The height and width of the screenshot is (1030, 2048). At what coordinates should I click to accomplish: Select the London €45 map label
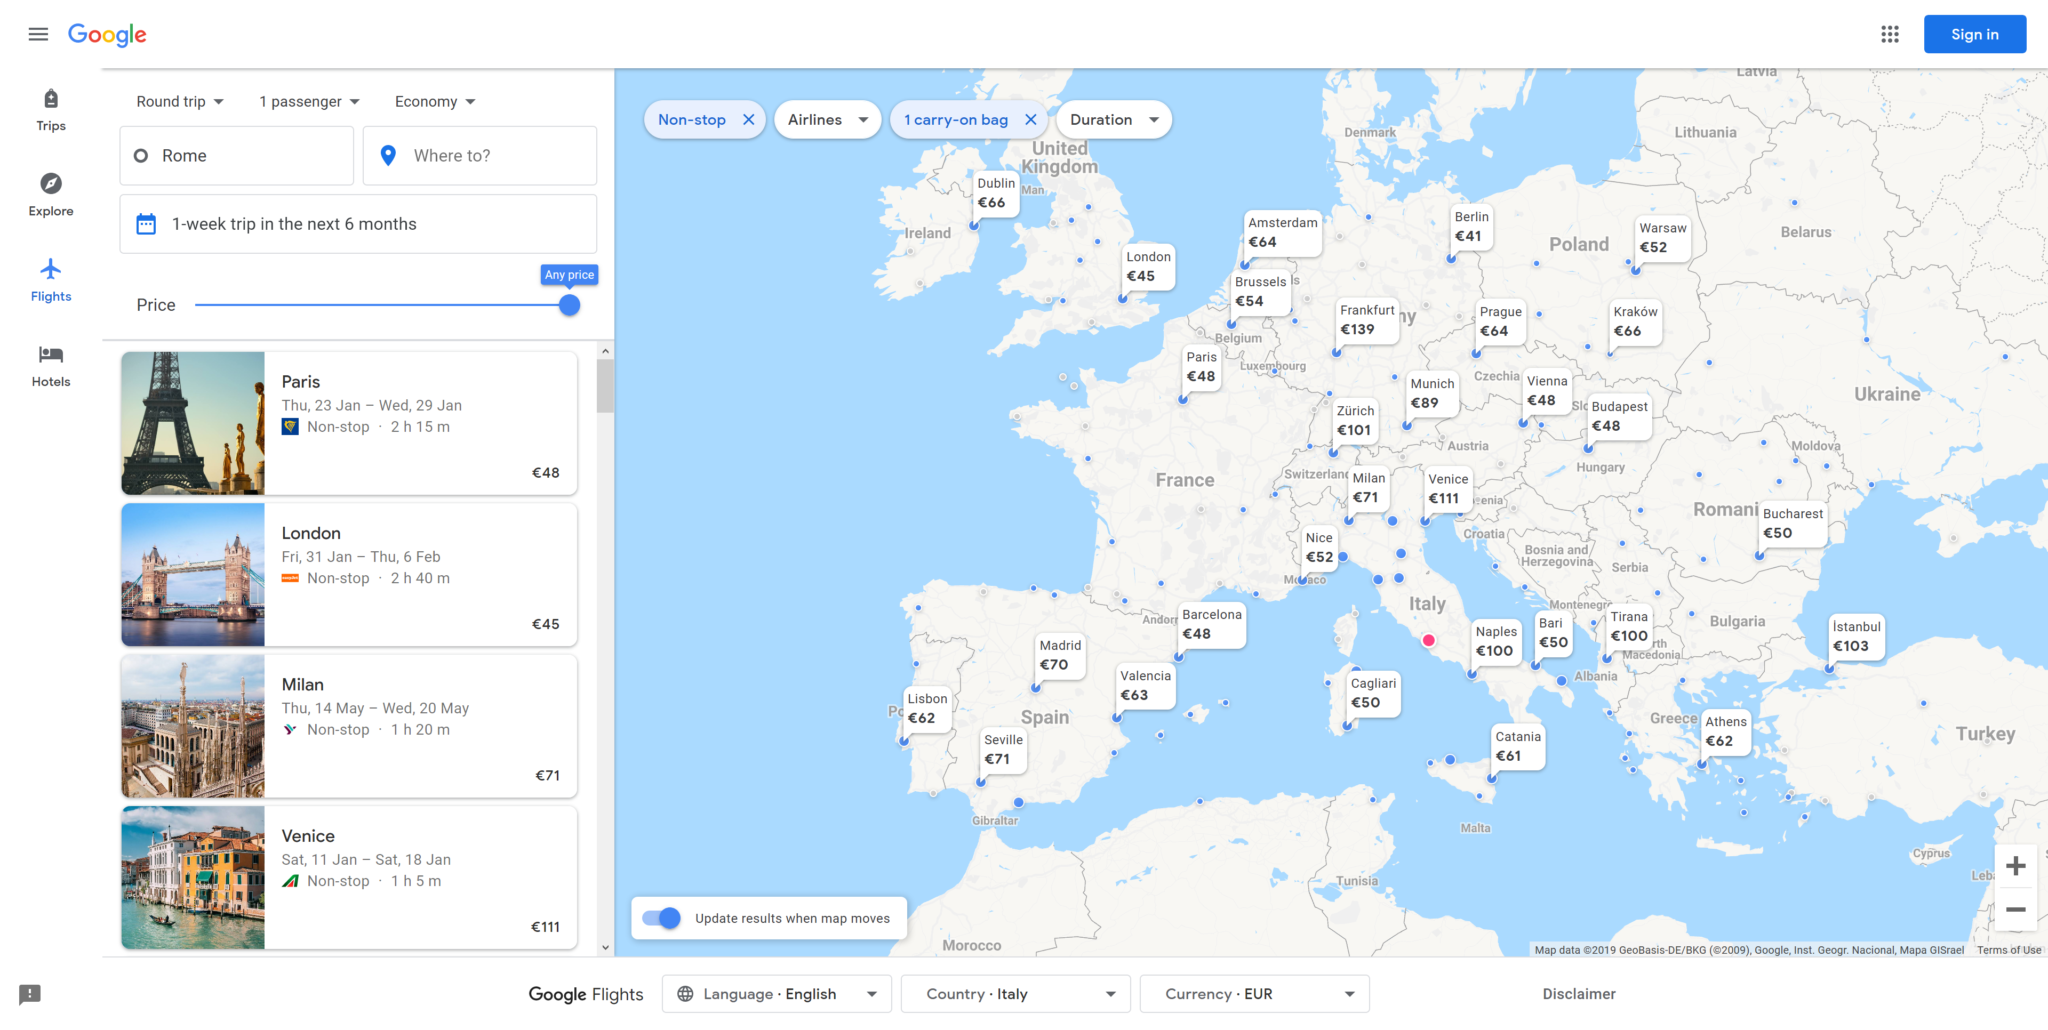pyautogui.click(x=1148, y=266)
